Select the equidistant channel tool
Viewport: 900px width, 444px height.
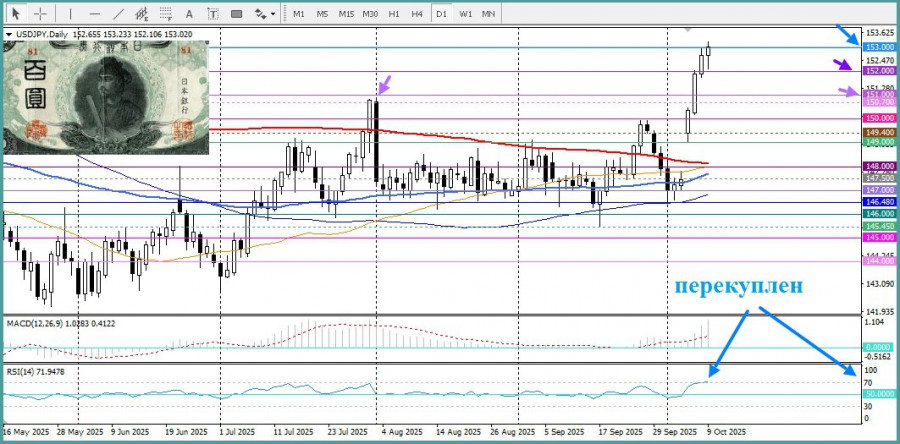[143, 14]
